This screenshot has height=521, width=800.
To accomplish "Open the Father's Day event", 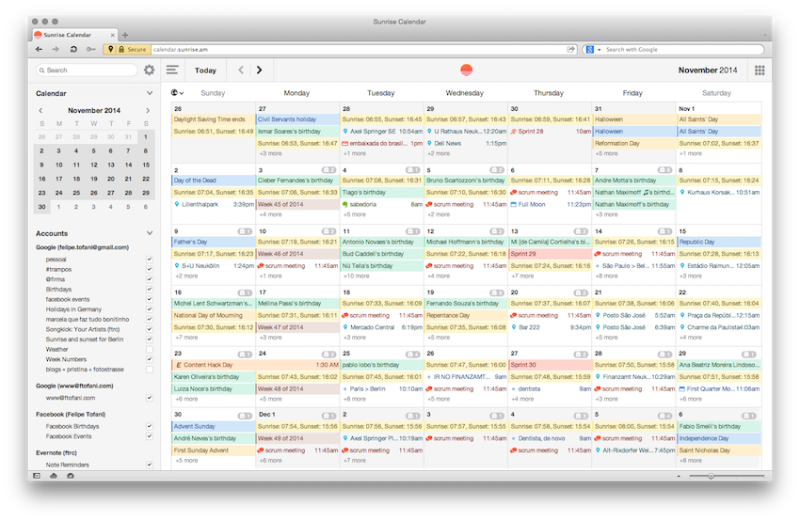I will (x=213, y=242).
